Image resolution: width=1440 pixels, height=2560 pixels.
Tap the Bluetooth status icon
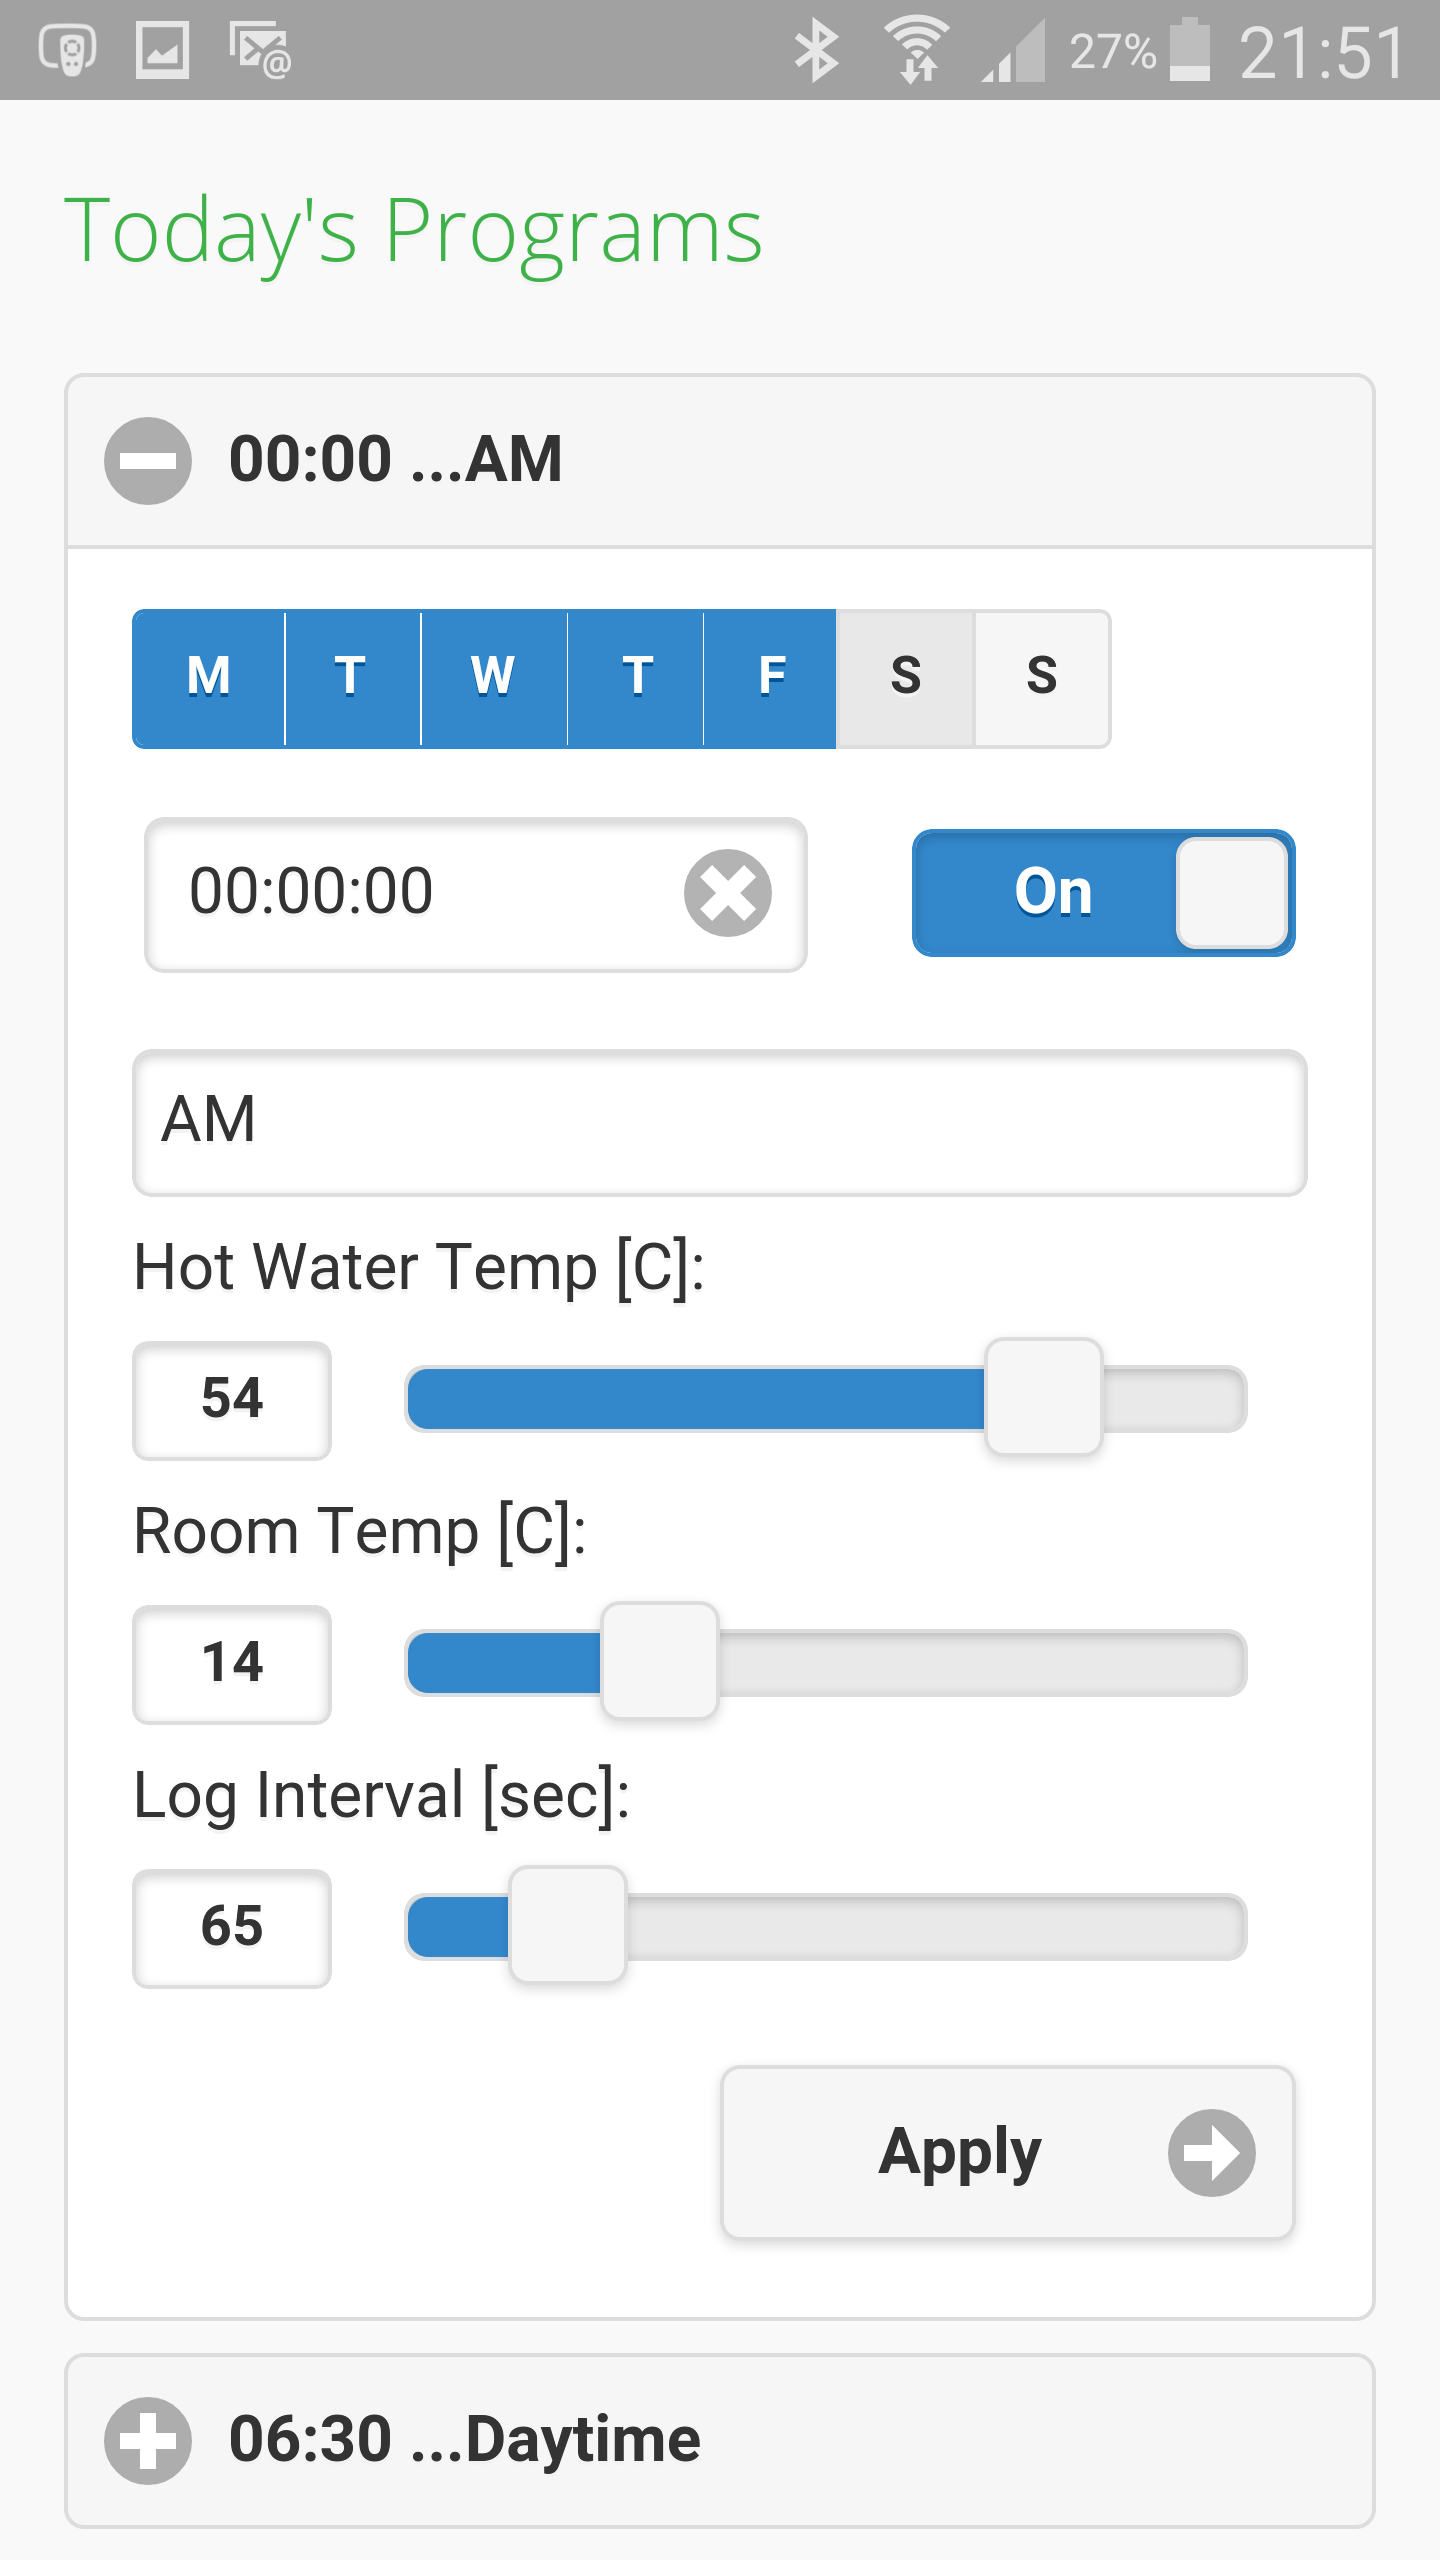(816, 50)
